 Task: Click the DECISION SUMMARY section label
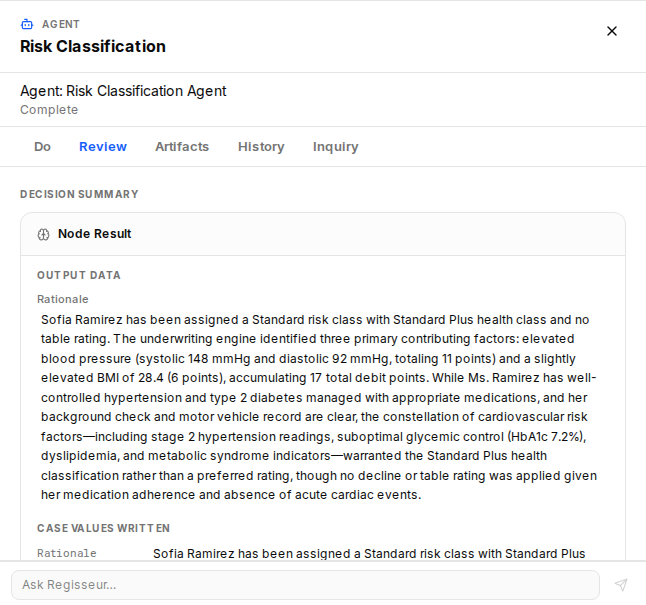click(79, 194)
